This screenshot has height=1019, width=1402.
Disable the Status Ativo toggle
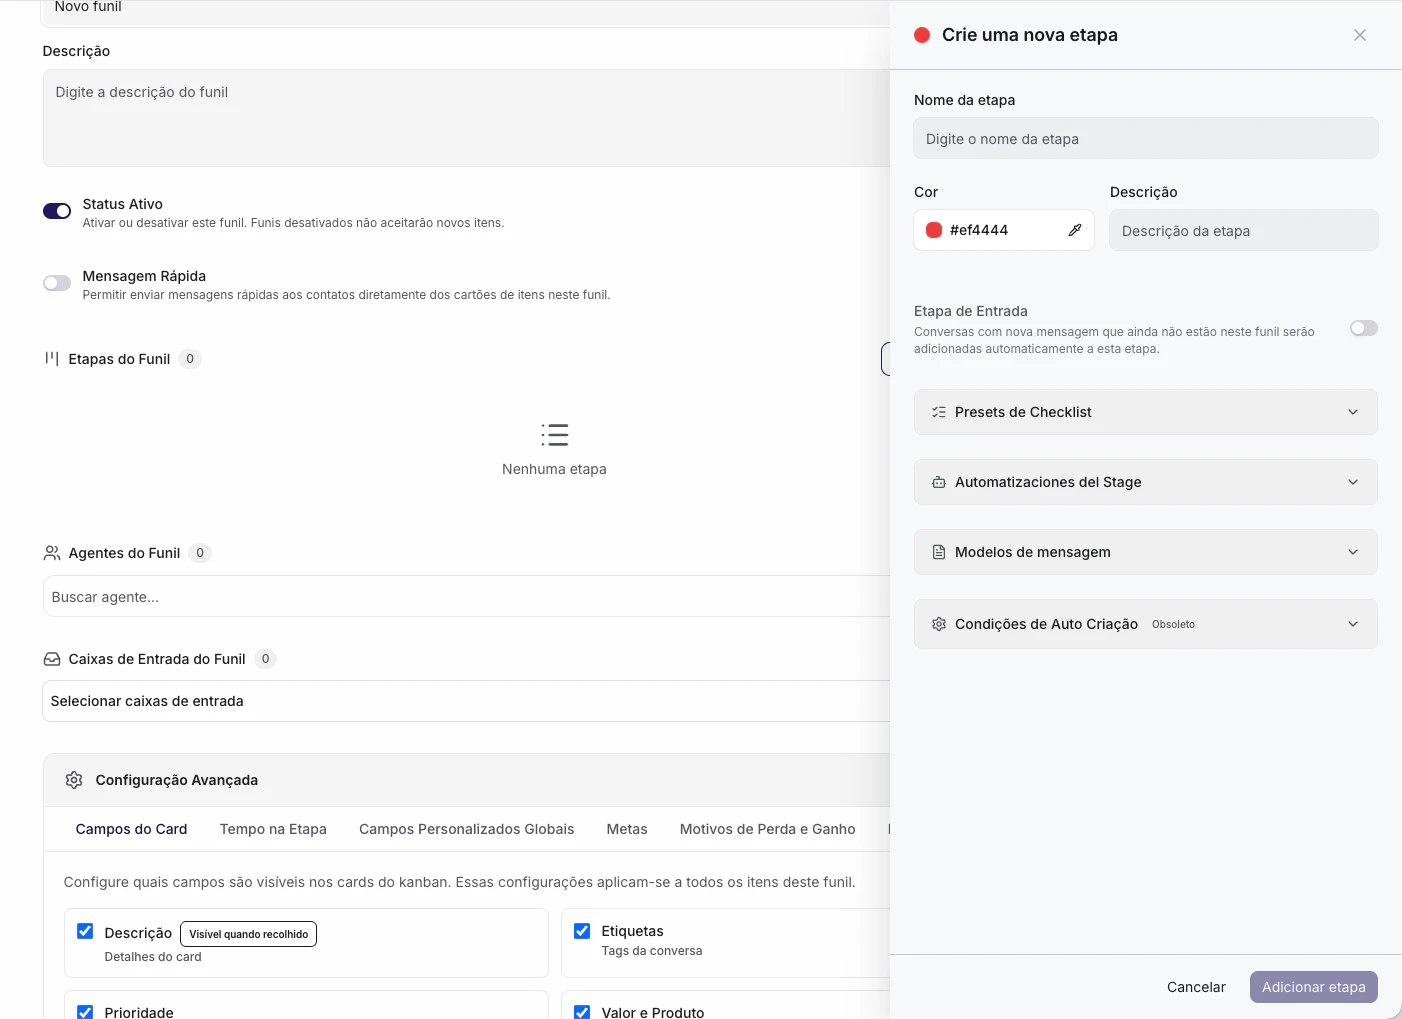pyautogui.click(x=57, y=211)
